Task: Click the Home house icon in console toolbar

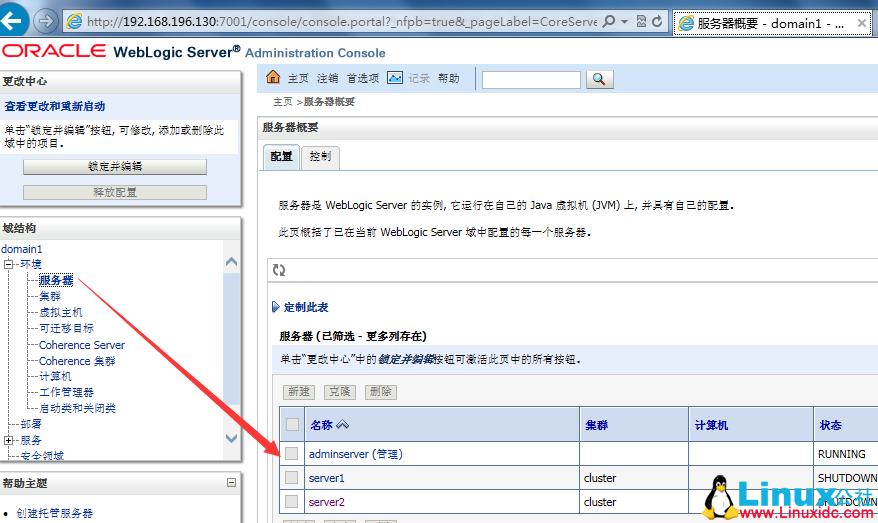Action: tap(273, 77)
